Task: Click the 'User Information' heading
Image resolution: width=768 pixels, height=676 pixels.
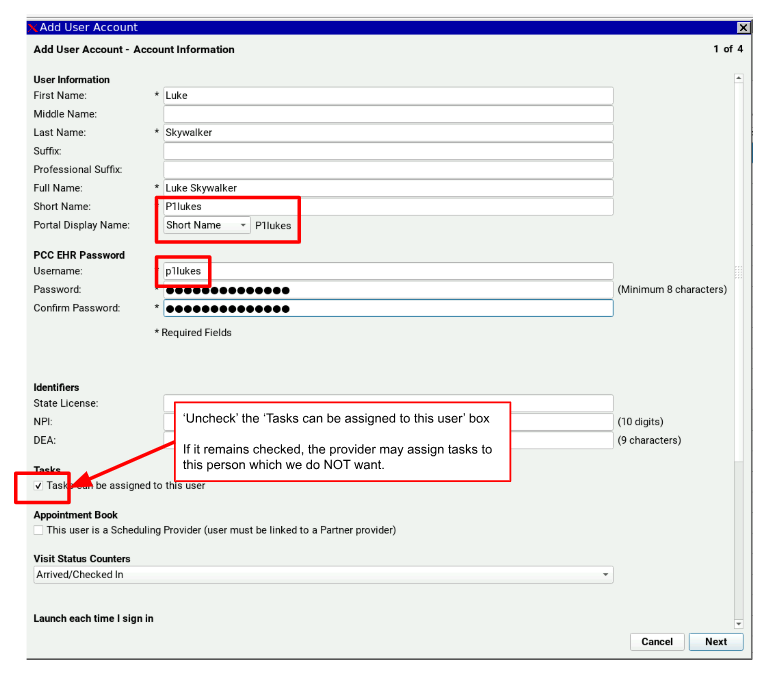Action: pos(72,80)
